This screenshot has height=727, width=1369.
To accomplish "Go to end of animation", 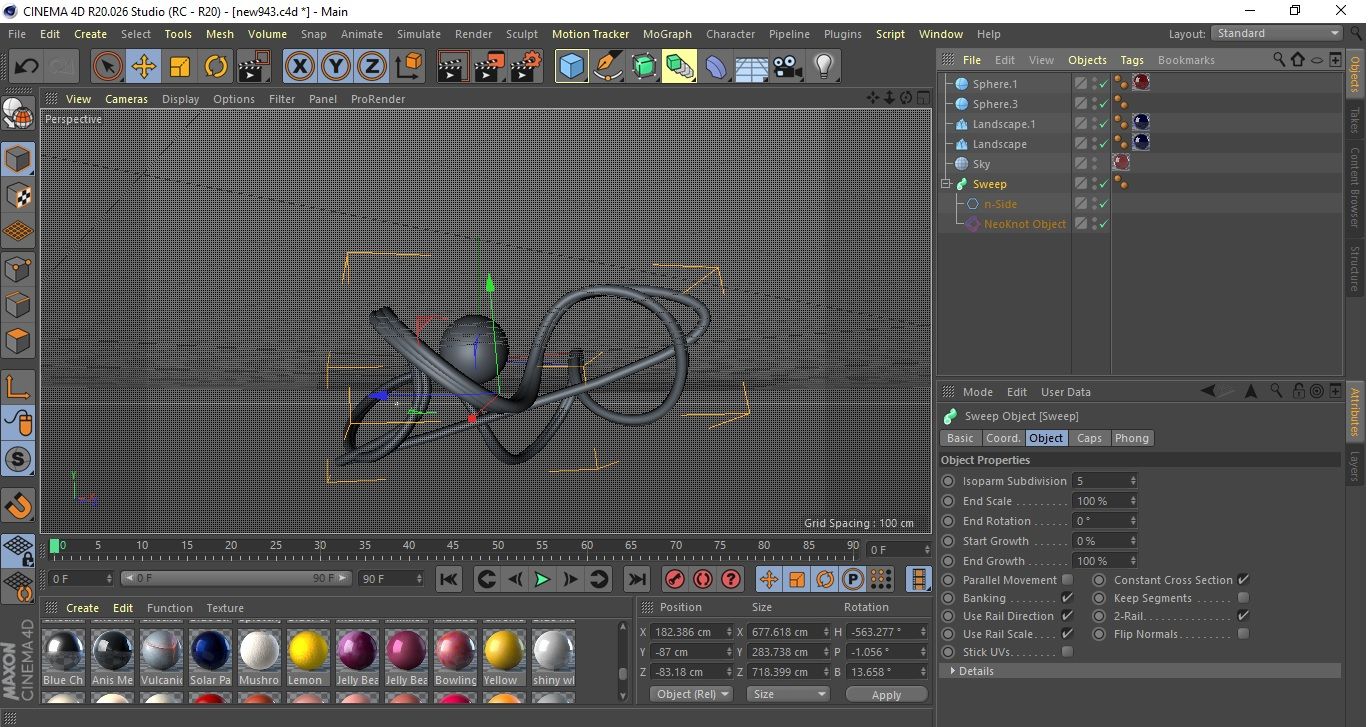I will 636,579.
